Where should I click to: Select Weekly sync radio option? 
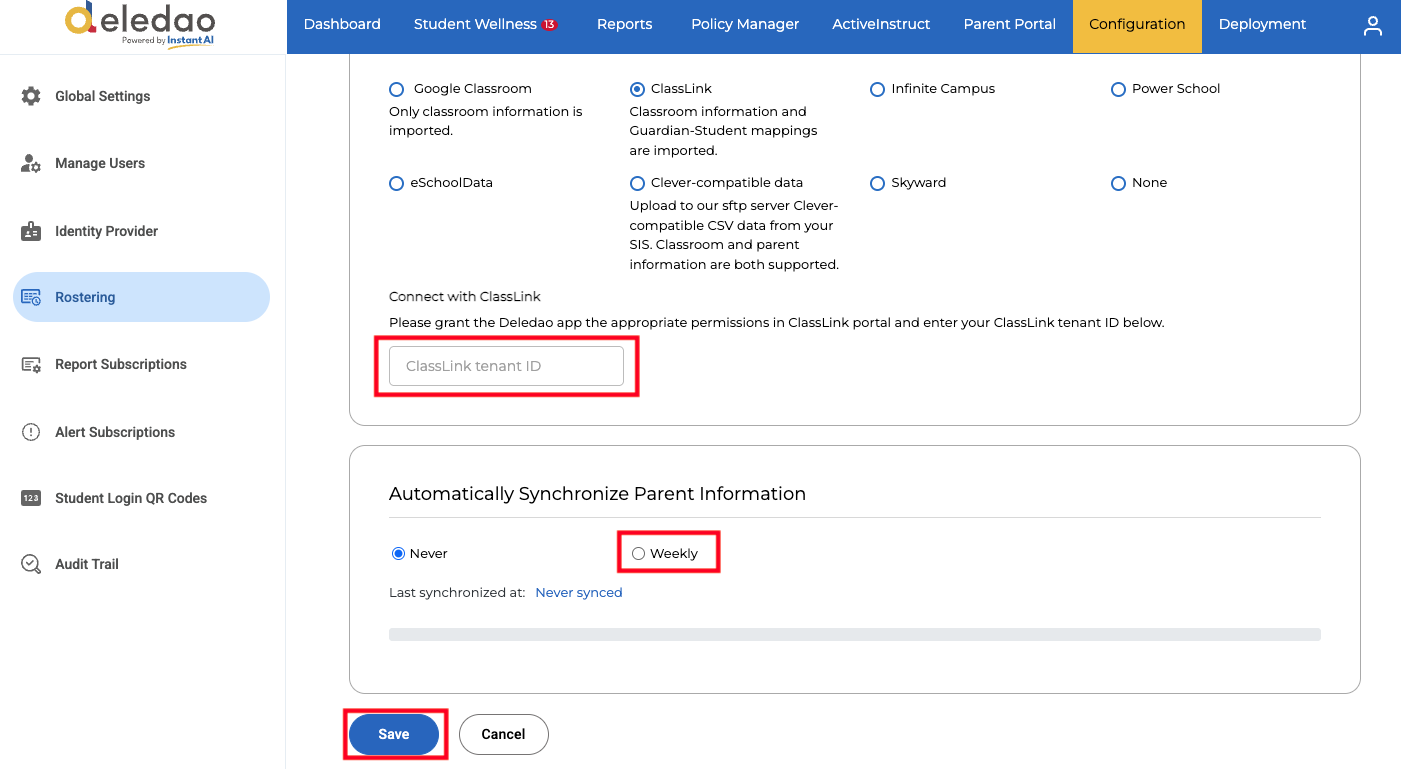(x=638, y=553)
